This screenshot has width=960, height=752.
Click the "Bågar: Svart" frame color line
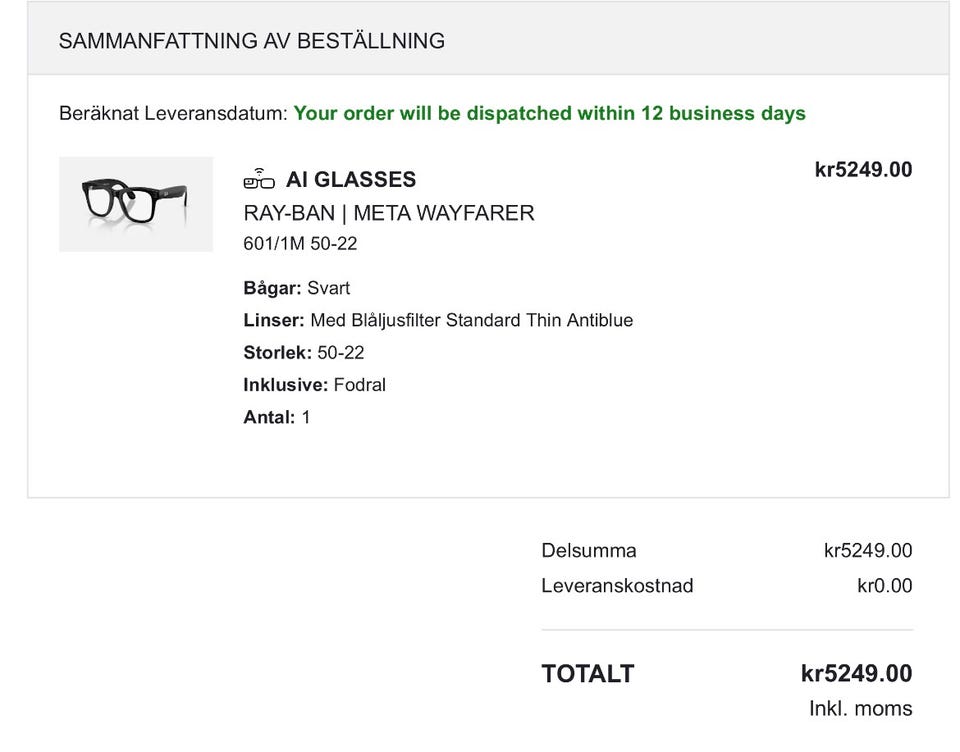coord(297,288)
